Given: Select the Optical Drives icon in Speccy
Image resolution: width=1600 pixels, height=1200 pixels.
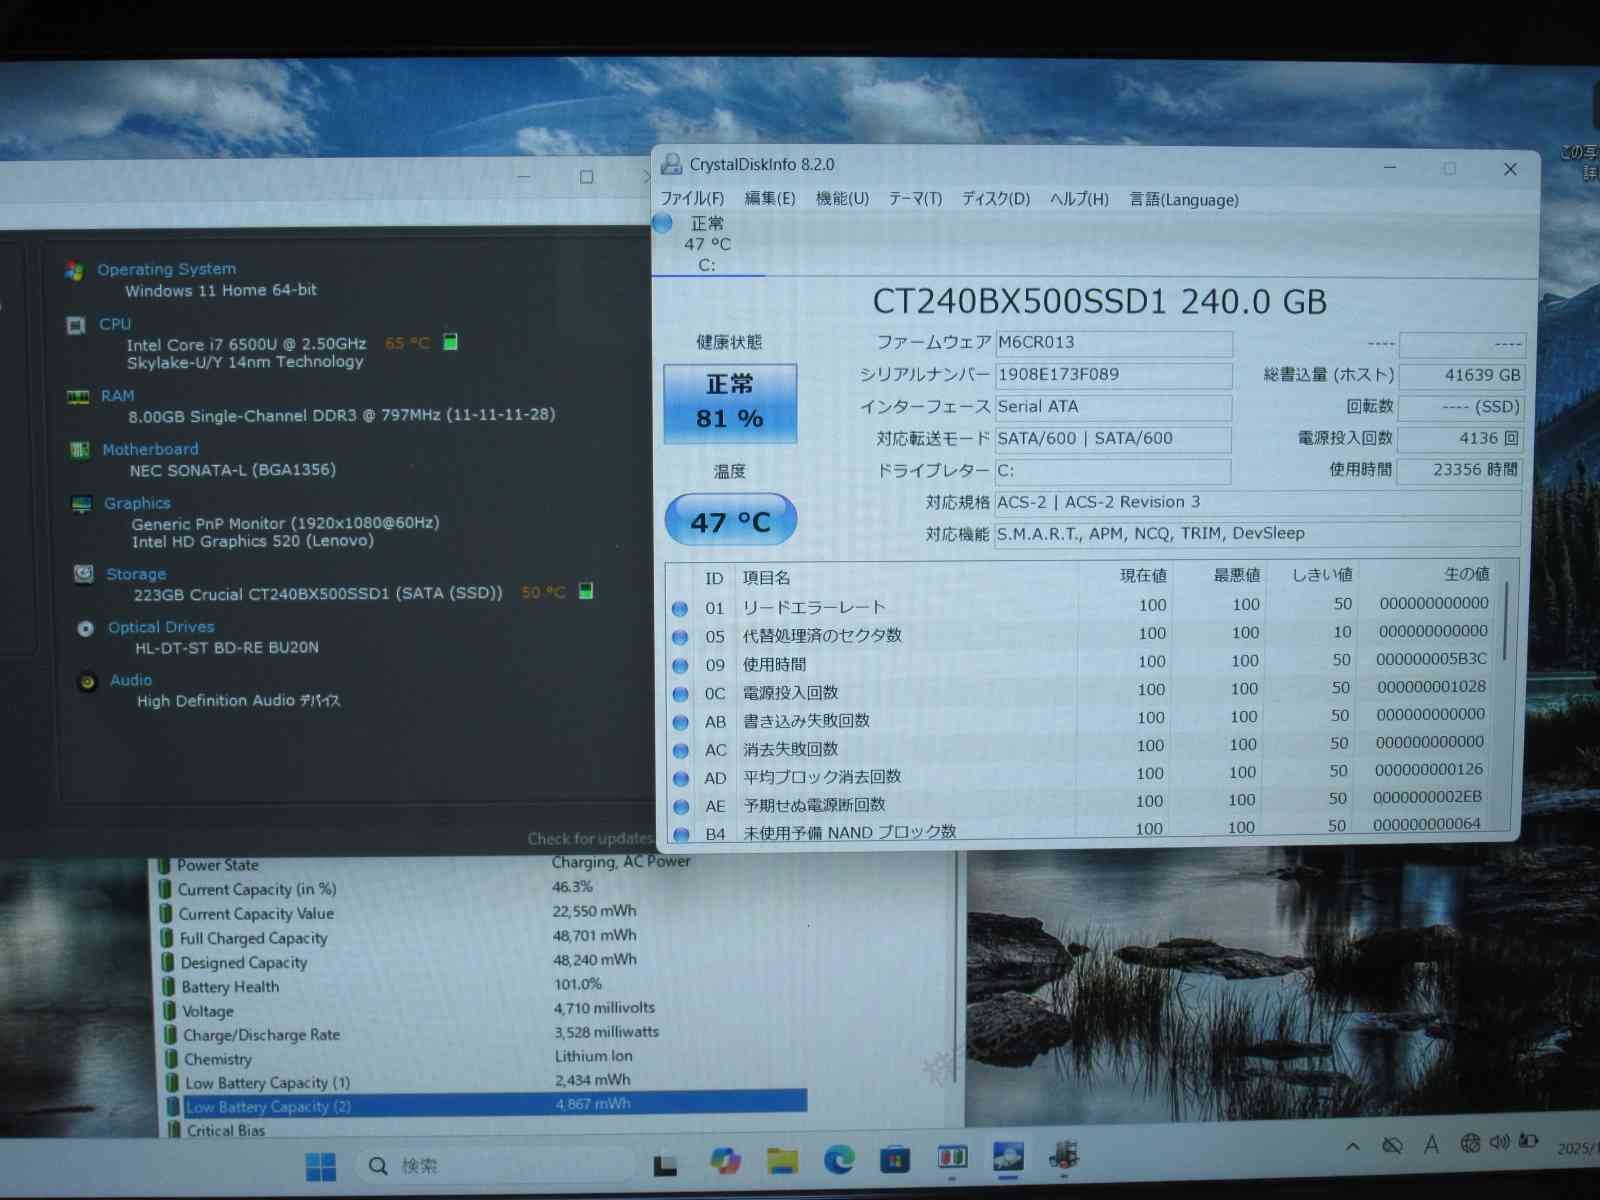Looking at the screenshot, I should [85, 628].
